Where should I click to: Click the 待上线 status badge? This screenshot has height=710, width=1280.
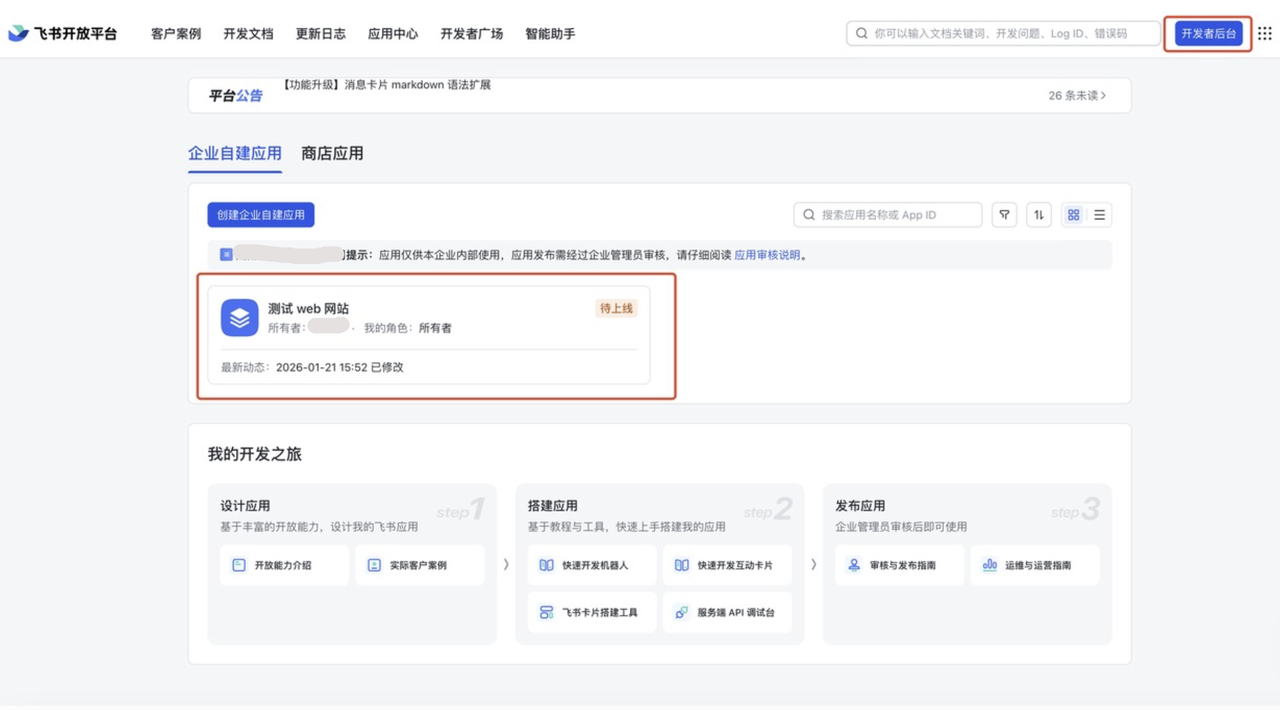[616, 308]
